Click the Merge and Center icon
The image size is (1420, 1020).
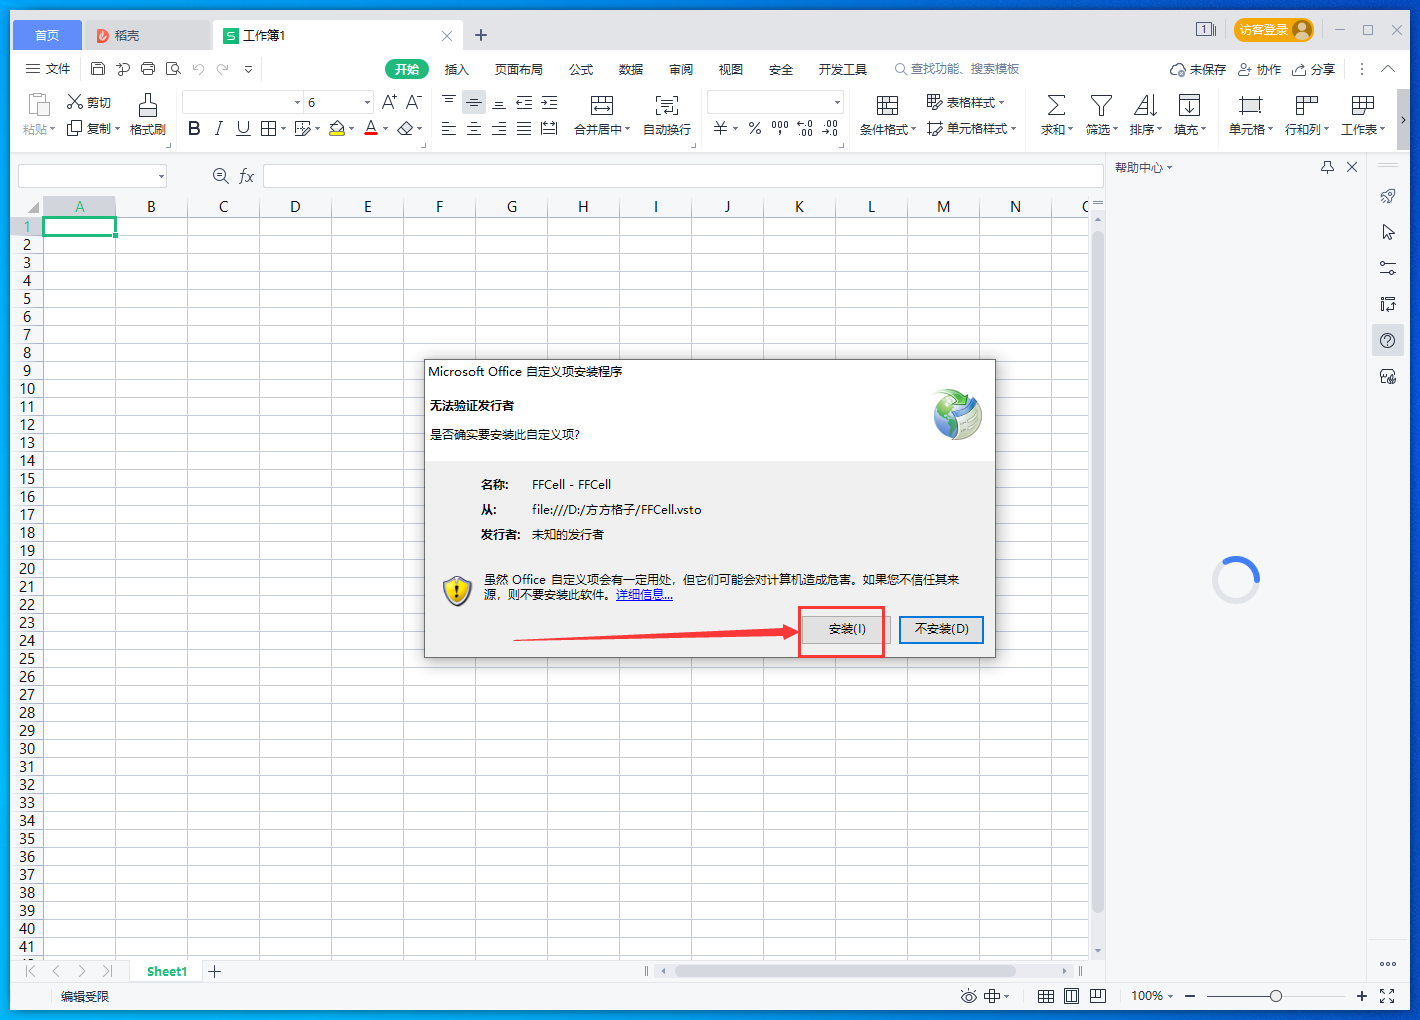click(x=602, y=105)
